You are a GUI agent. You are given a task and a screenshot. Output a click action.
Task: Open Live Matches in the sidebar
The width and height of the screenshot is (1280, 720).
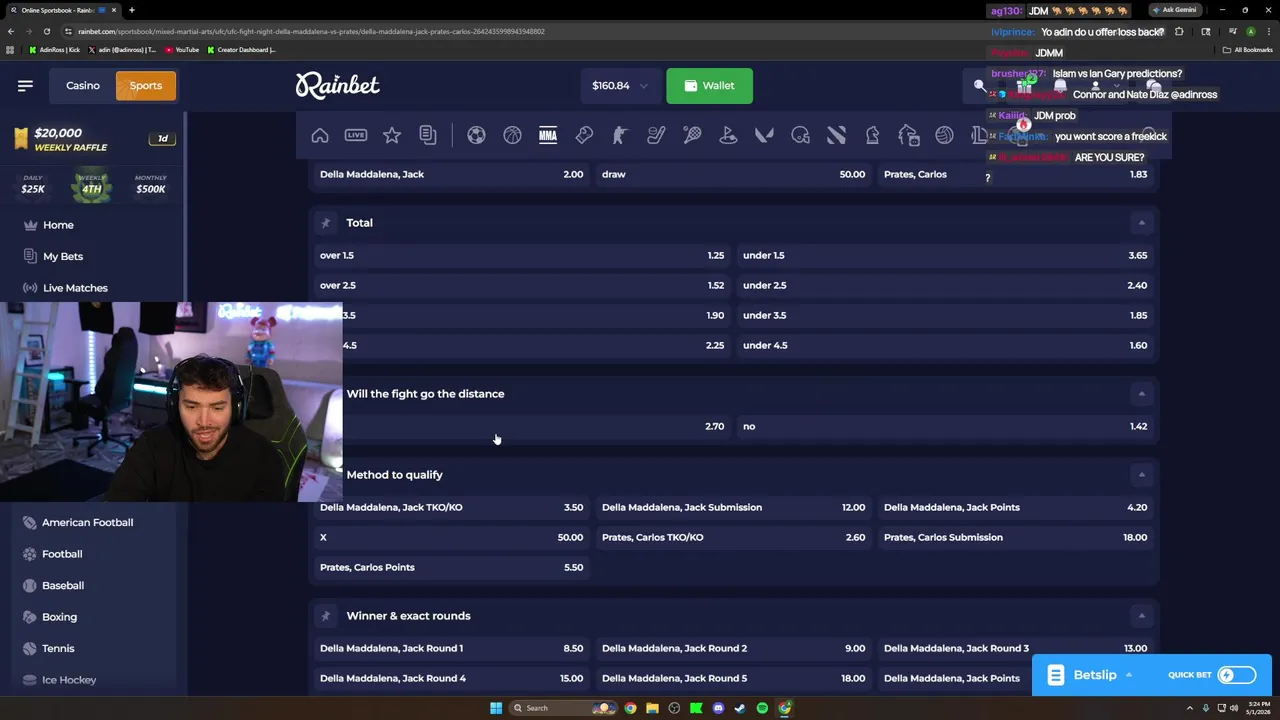coord(75,288)
